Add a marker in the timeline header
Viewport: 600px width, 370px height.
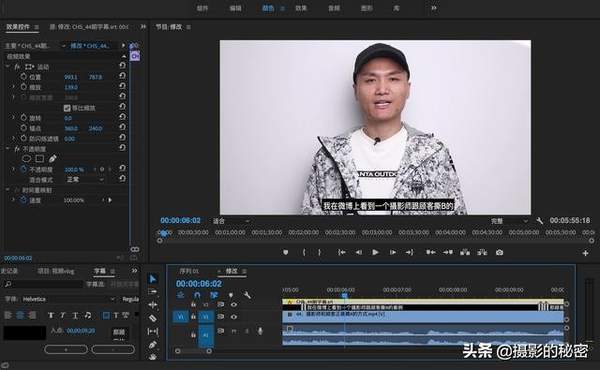[231, 295]
